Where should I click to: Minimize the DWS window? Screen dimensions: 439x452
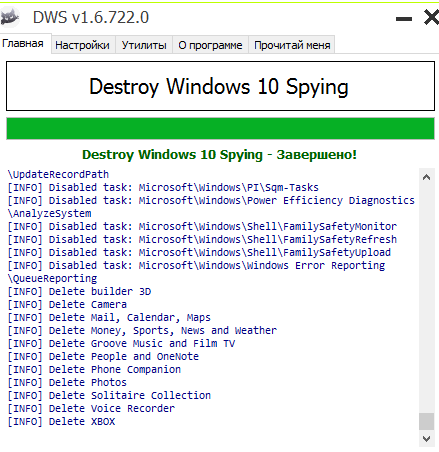coord(404,19)
